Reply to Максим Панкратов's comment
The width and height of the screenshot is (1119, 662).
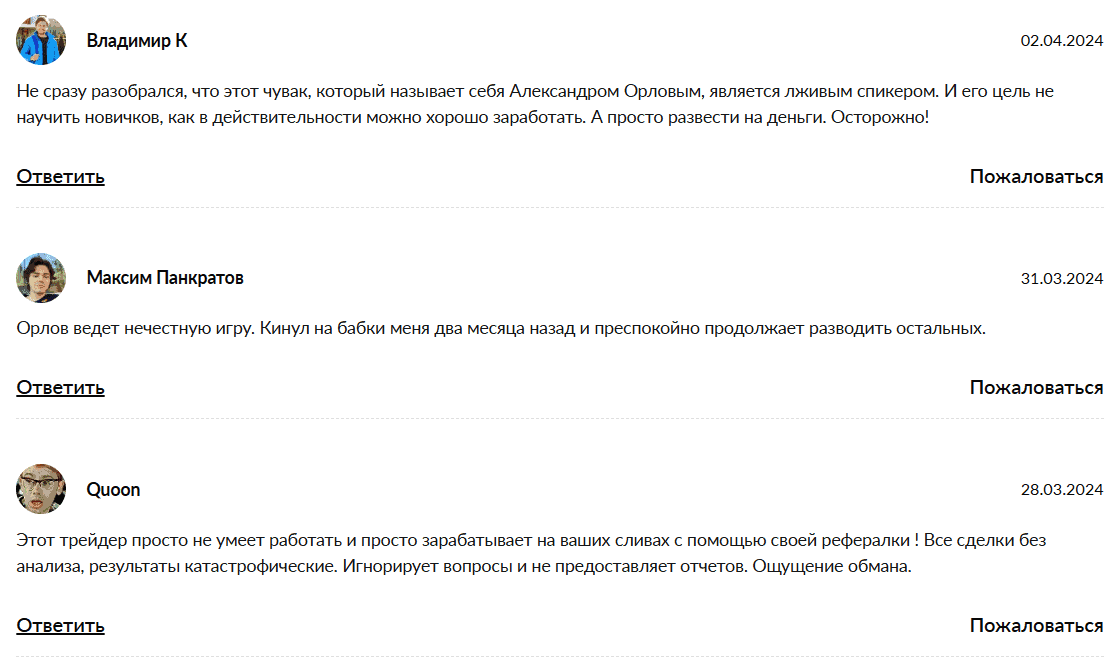click(60, 388)
